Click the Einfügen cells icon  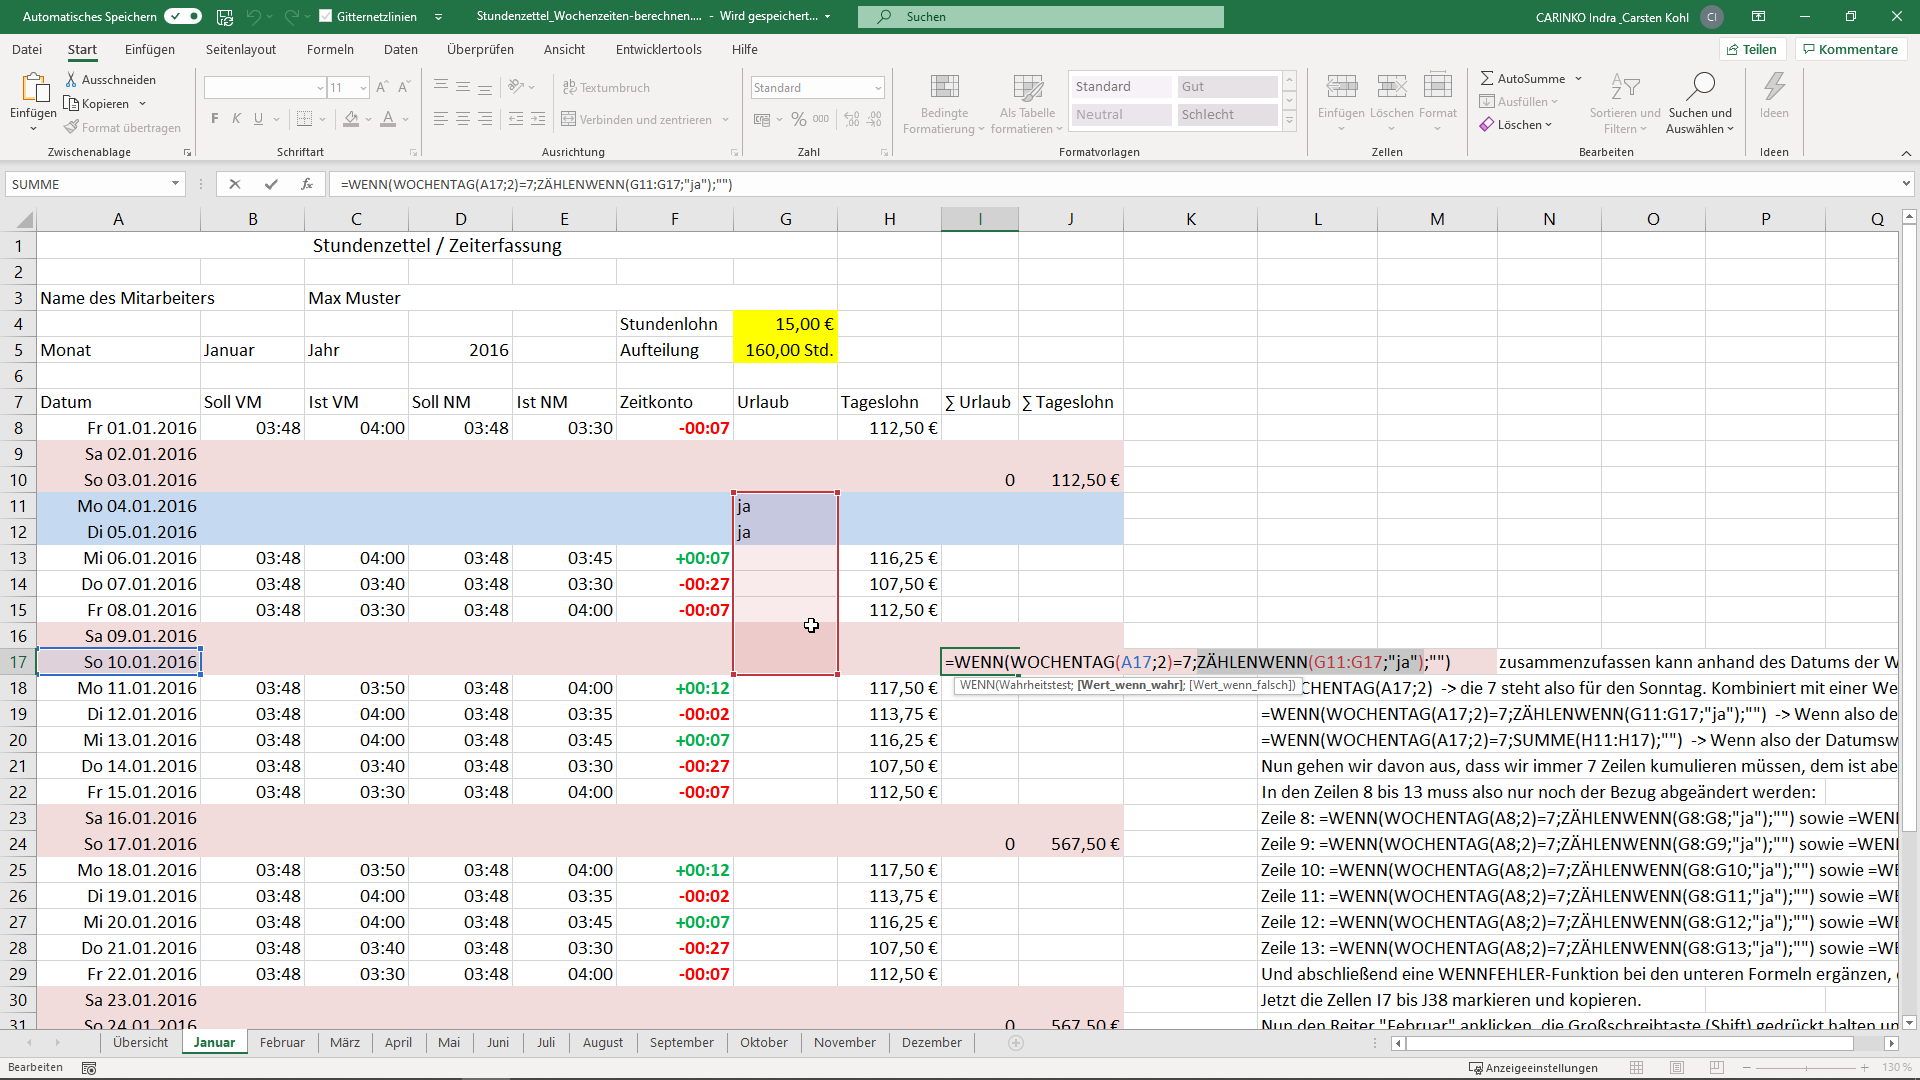click(x=1341, y=87)
